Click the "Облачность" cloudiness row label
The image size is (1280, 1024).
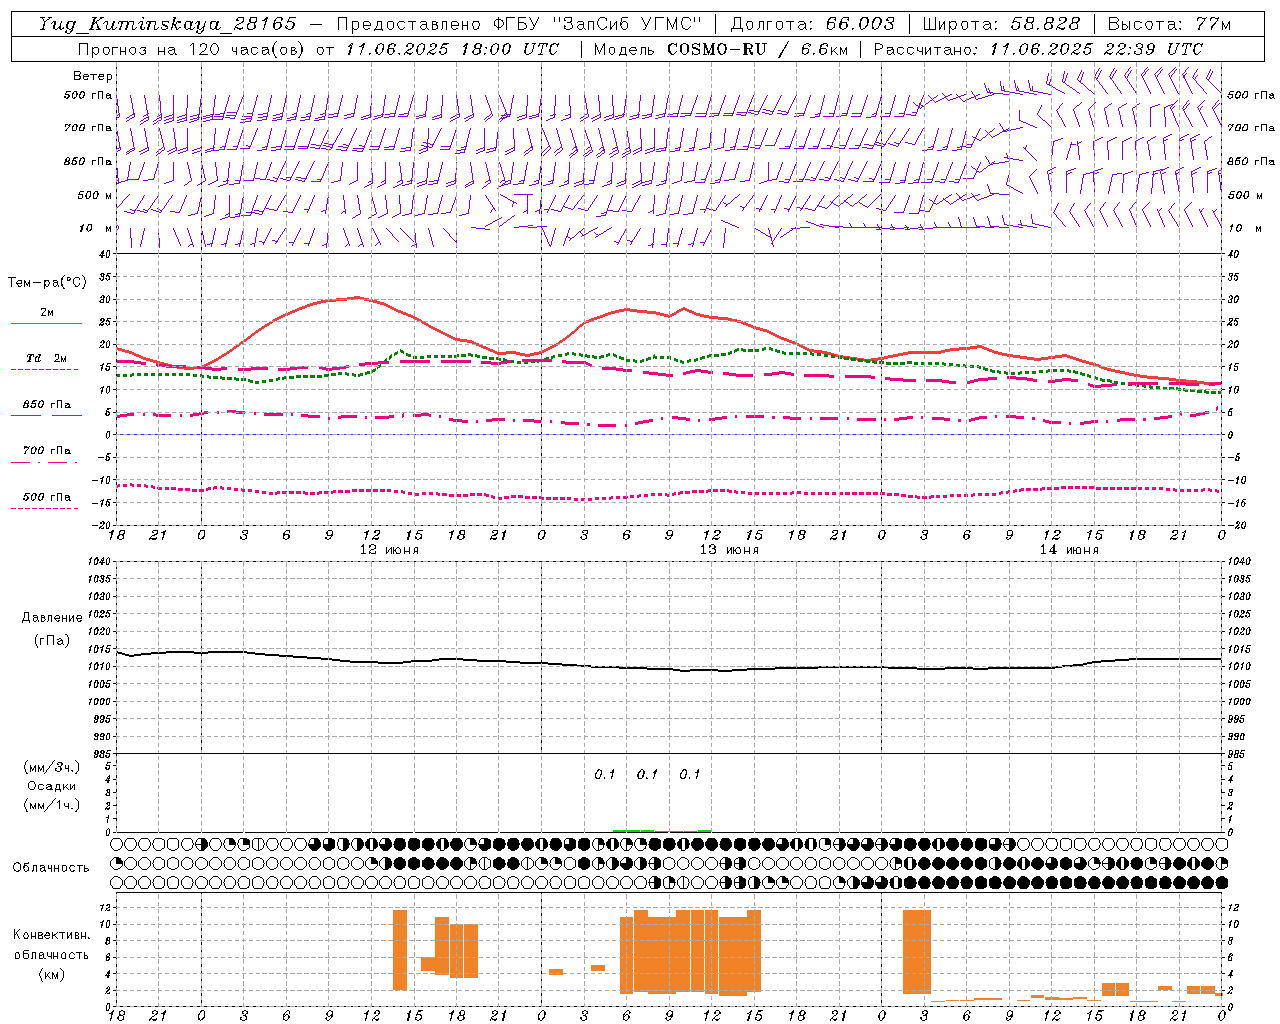coord(51,868)
